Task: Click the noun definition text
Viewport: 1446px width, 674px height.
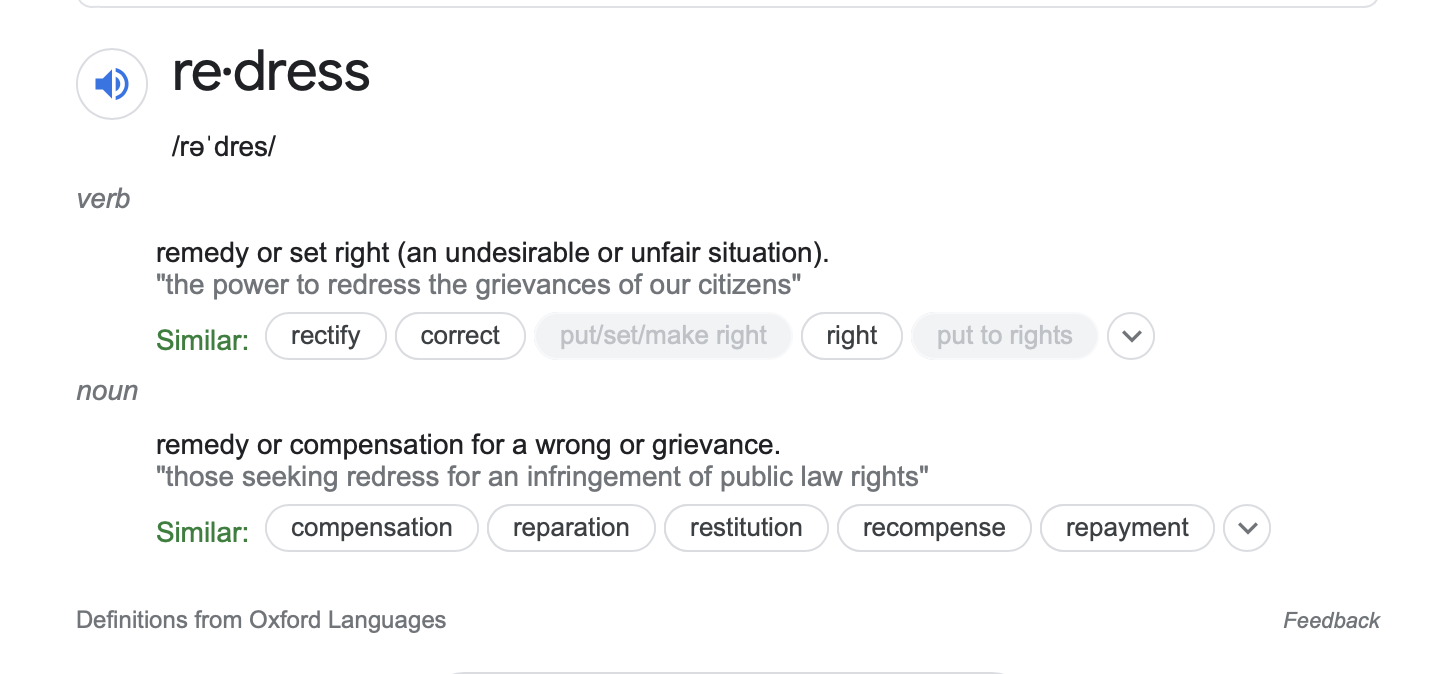Action: [x=467, y=444]
